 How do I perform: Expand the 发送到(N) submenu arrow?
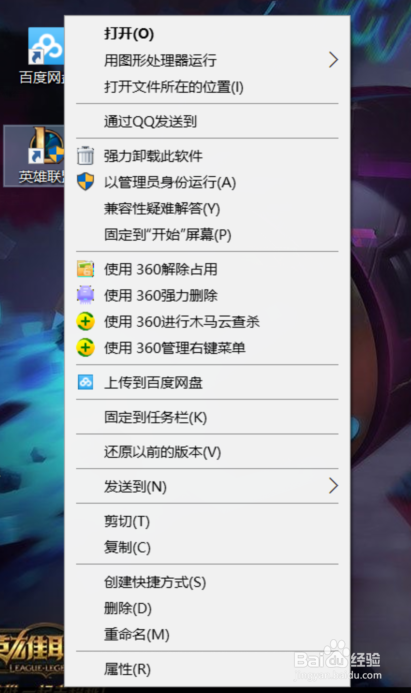click(x=333, y=486)
